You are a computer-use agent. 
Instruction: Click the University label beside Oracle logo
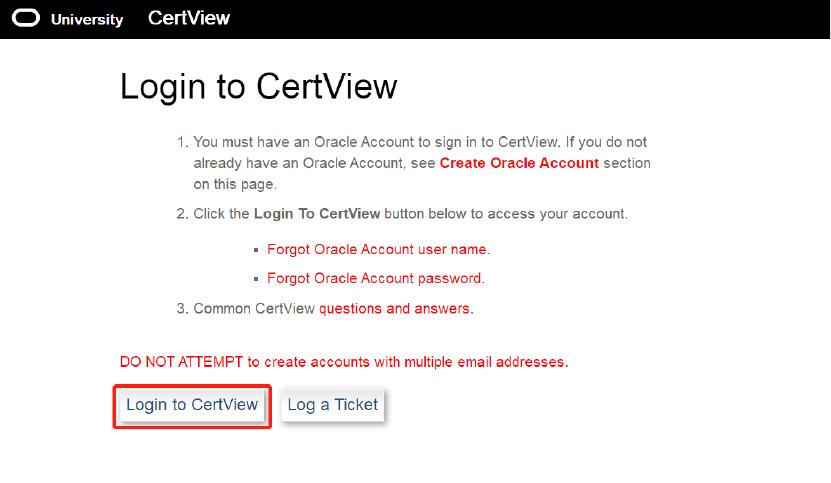(x=87, y=20)
